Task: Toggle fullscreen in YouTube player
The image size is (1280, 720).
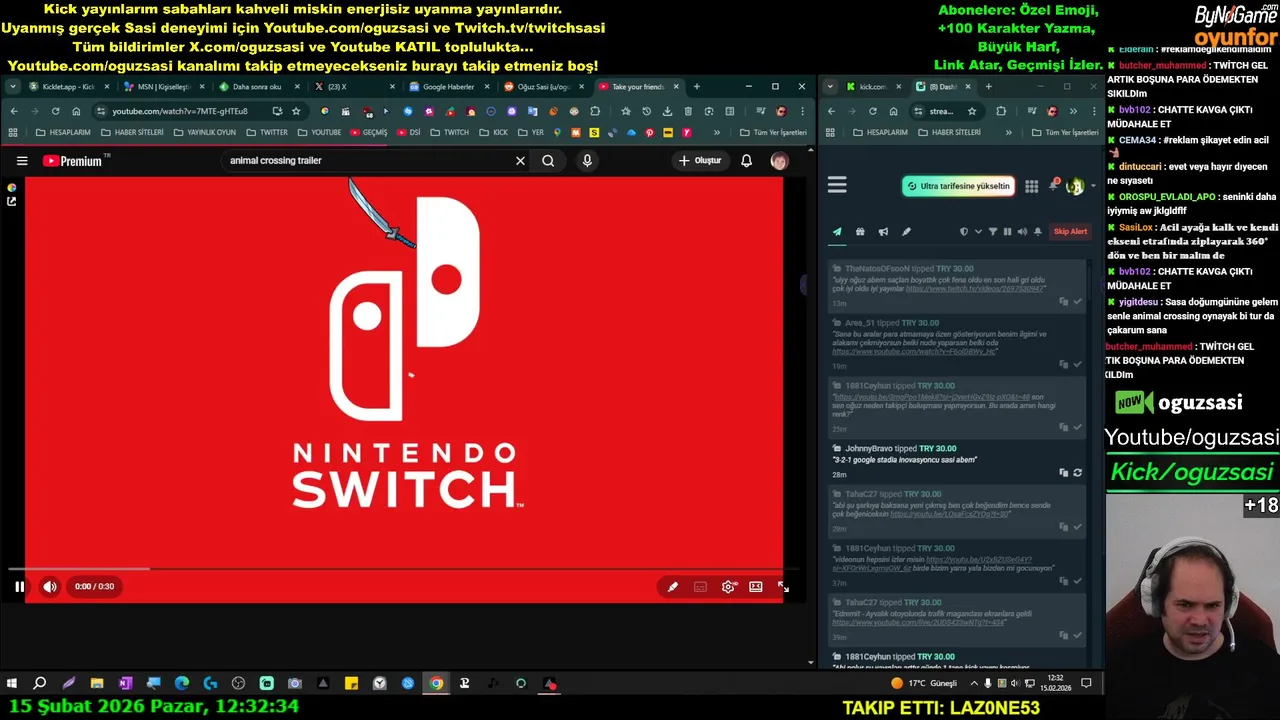Action: [783, 587]
